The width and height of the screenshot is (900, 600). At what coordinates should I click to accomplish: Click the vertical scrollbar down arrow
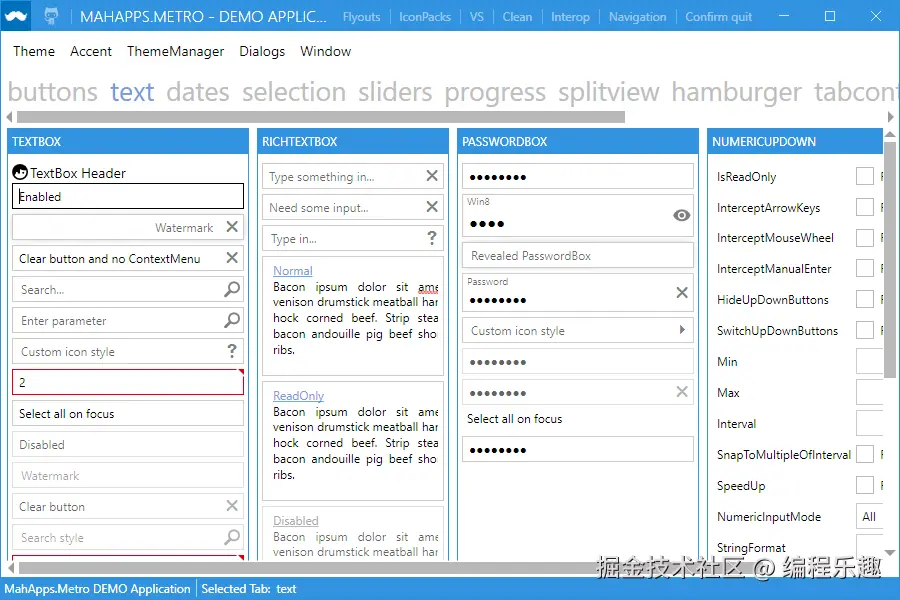[890, 553]
